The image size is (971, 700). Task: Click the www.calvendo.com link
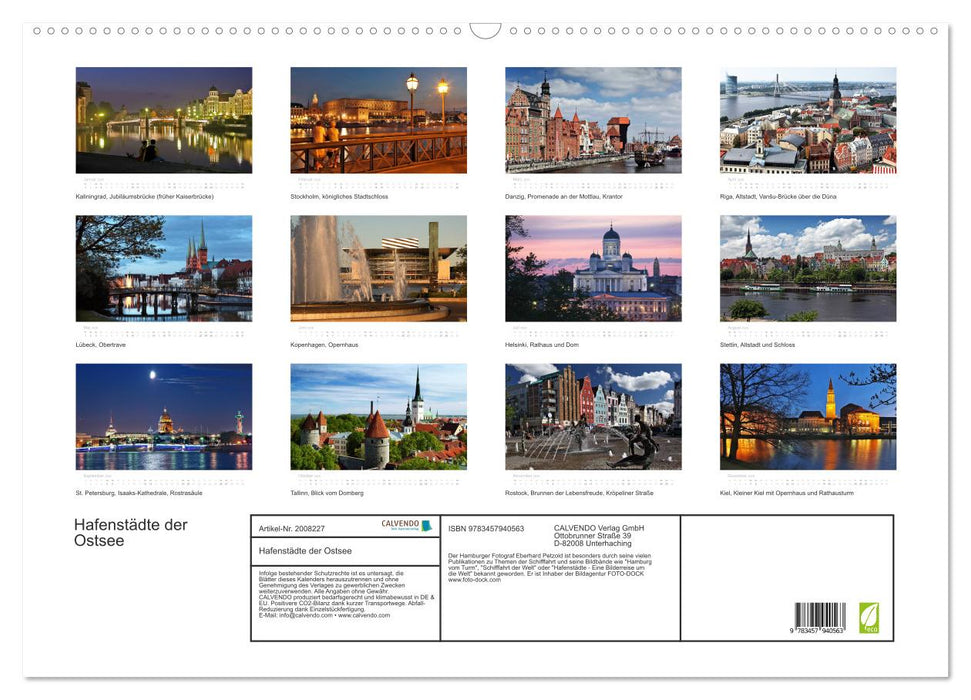tap(361, 615)
